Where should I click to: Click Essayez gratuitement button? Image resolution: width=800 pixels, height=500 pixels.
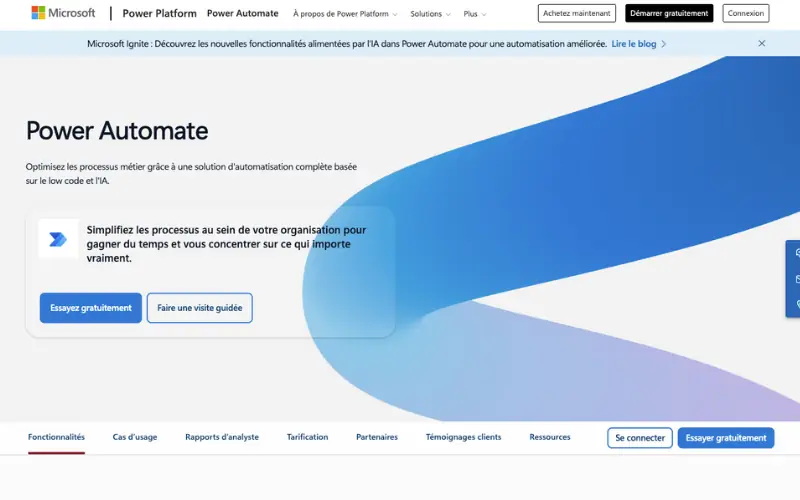[91, 308]
